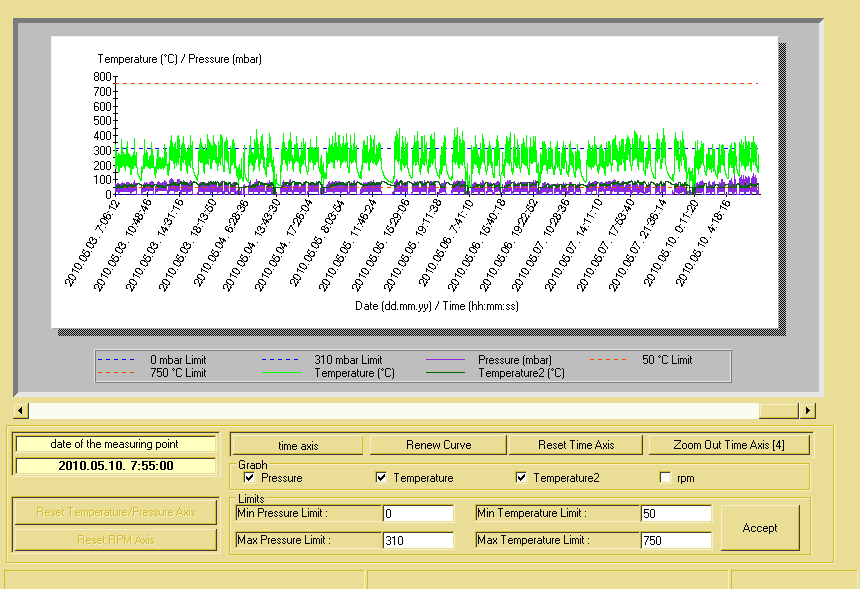Click the 'Graph' group heading
This screenshot has height=589, width=860.
253,465
